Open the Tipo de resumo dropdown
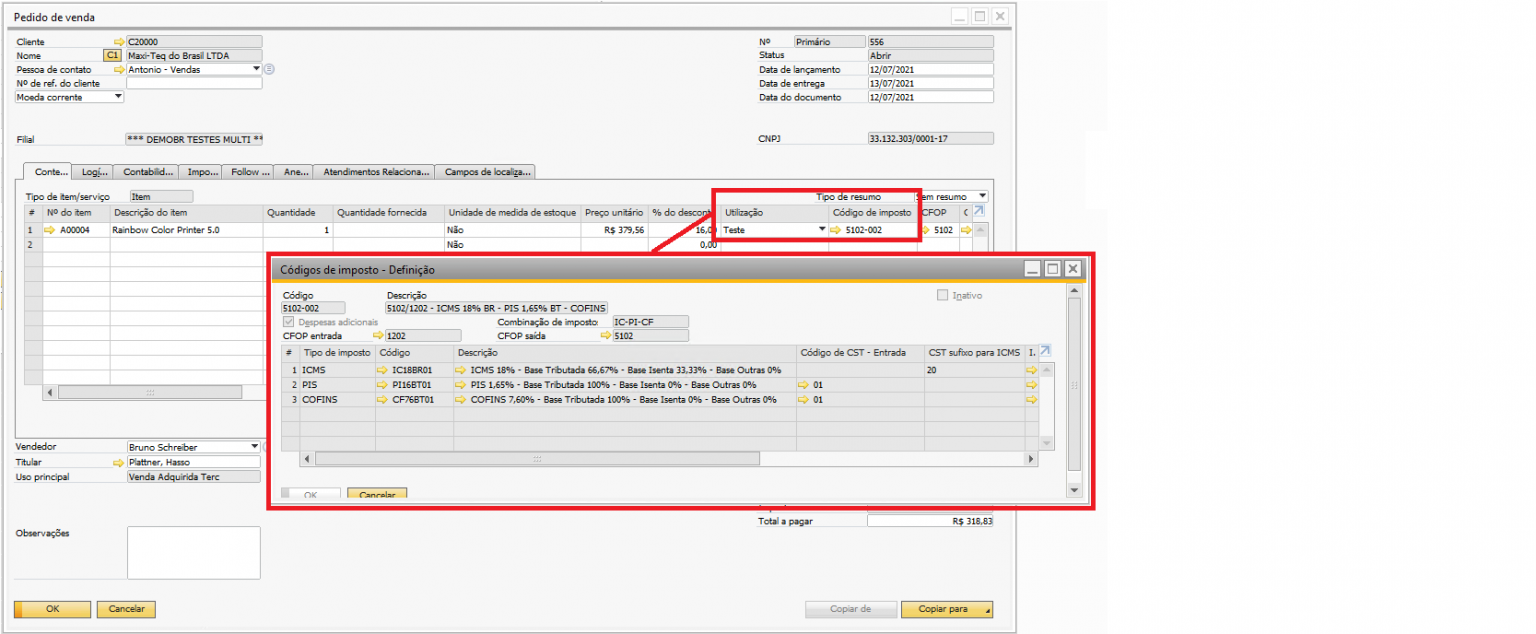Image resolution: width=1536 pixels, height=634 pixels. 982,197
